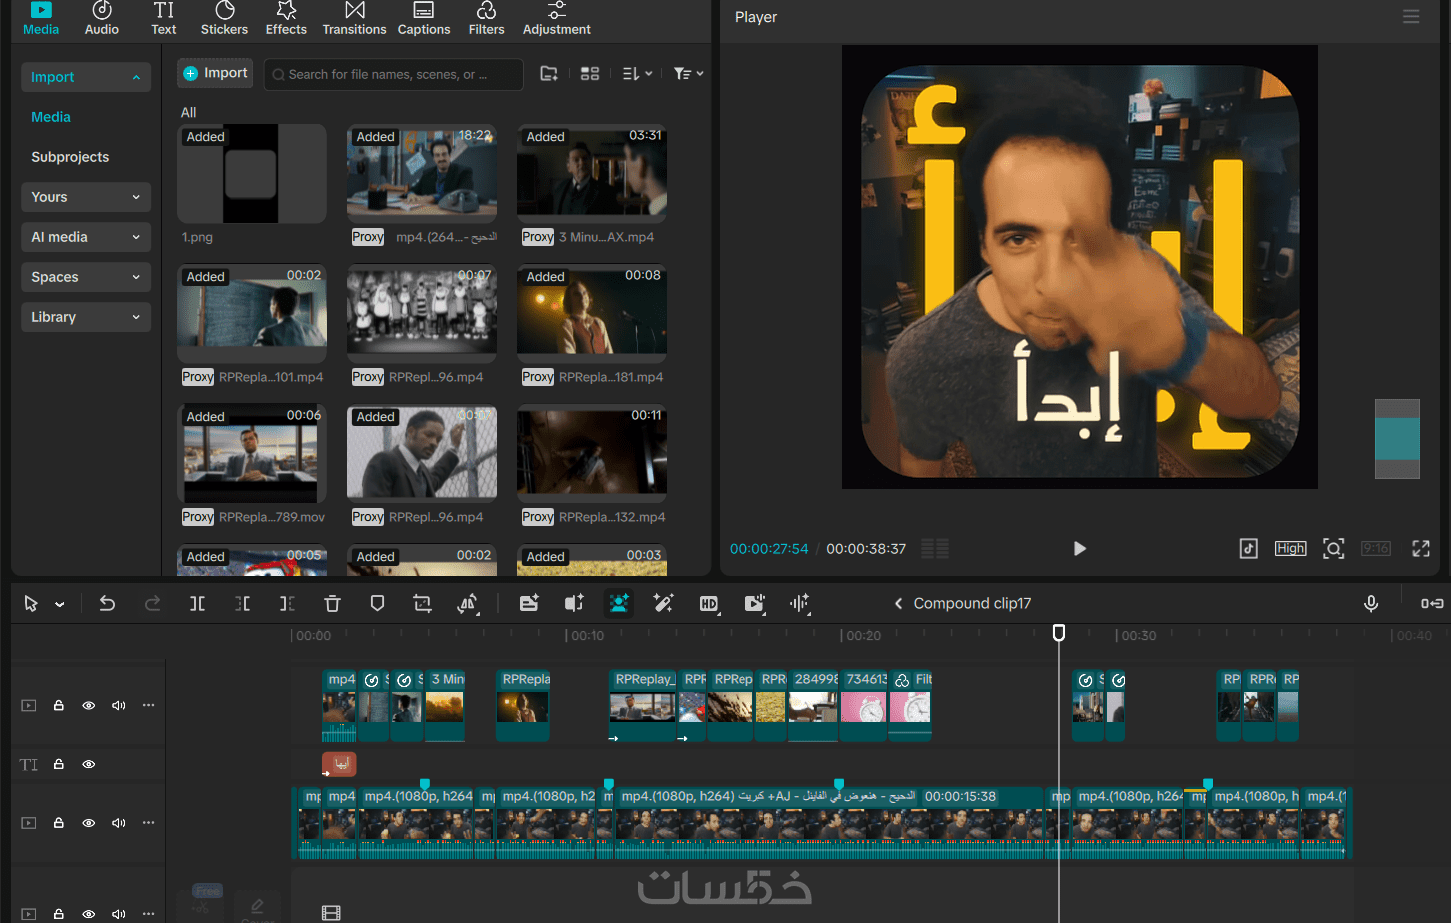The height and width of the screenshot is (923, 1451).
Task: Click the delete-right trim tool
Action: [x=287, y=603]
